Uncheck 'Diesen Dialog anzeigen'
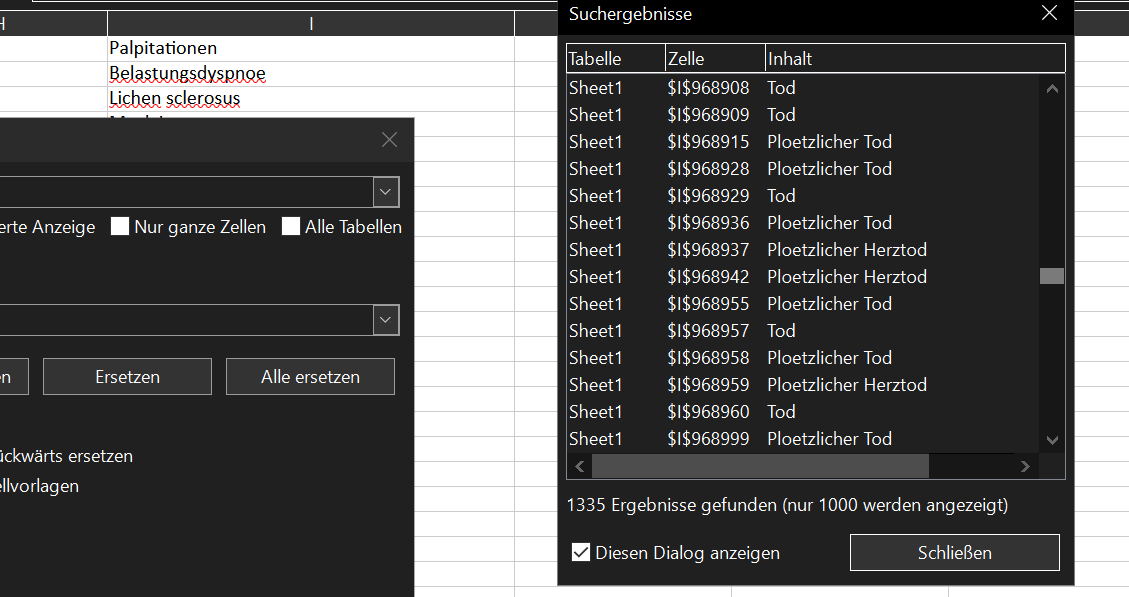 pyautogui.click(x=580, y=553)
